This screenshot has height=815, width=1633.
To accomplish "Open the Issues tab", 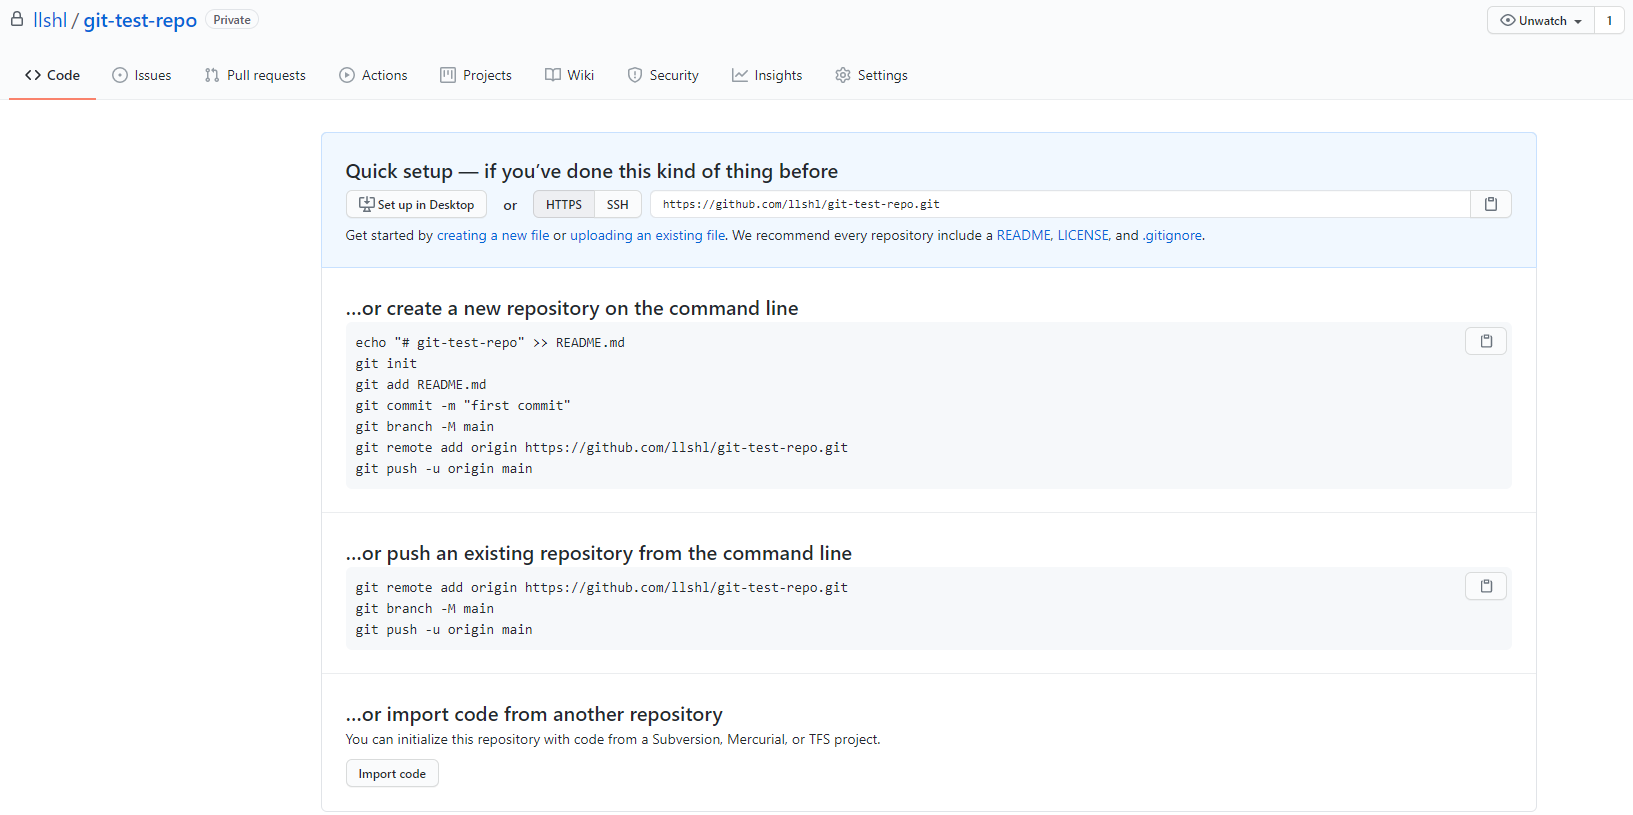I will tap(142, 75).
